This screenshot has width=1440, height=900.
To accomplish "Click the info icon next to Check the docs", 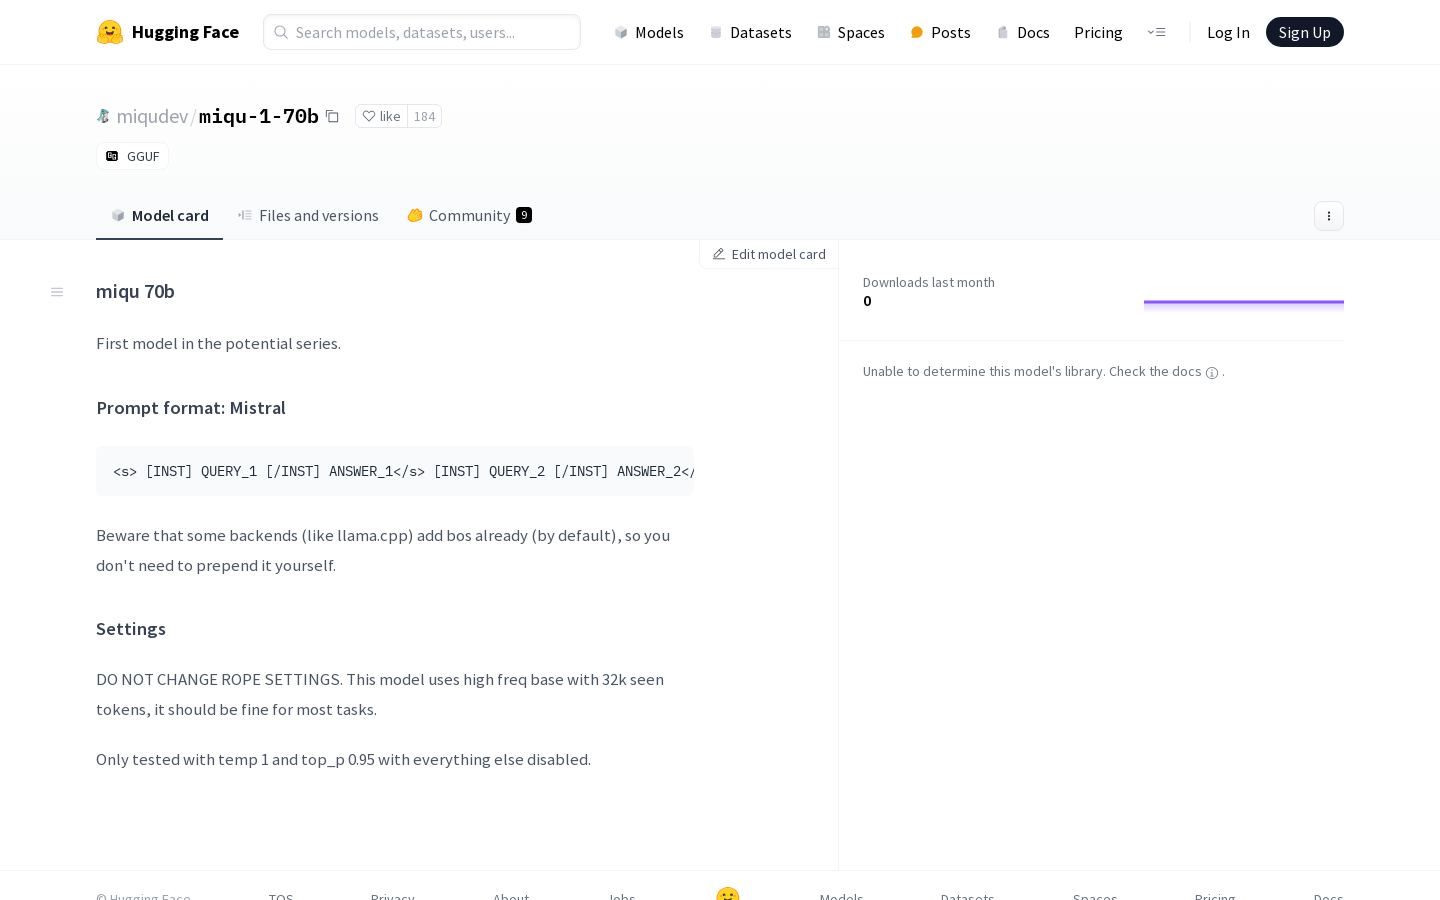I will point(1212,372).
